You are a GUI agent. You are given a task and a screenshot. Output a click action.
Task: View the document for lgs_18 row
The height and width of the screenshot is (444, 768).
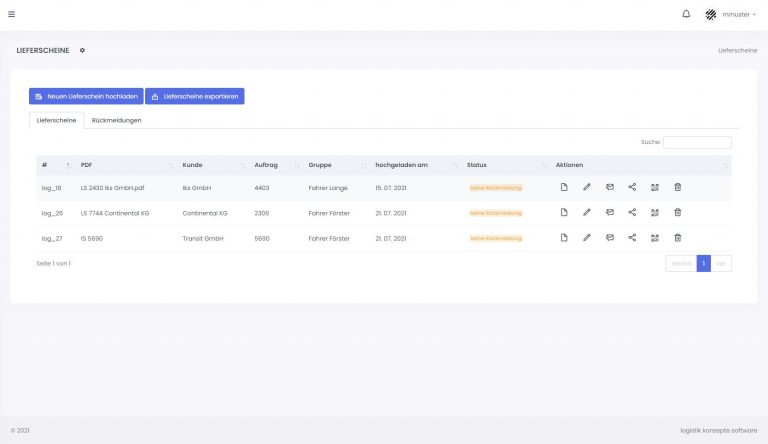(564, 186)
